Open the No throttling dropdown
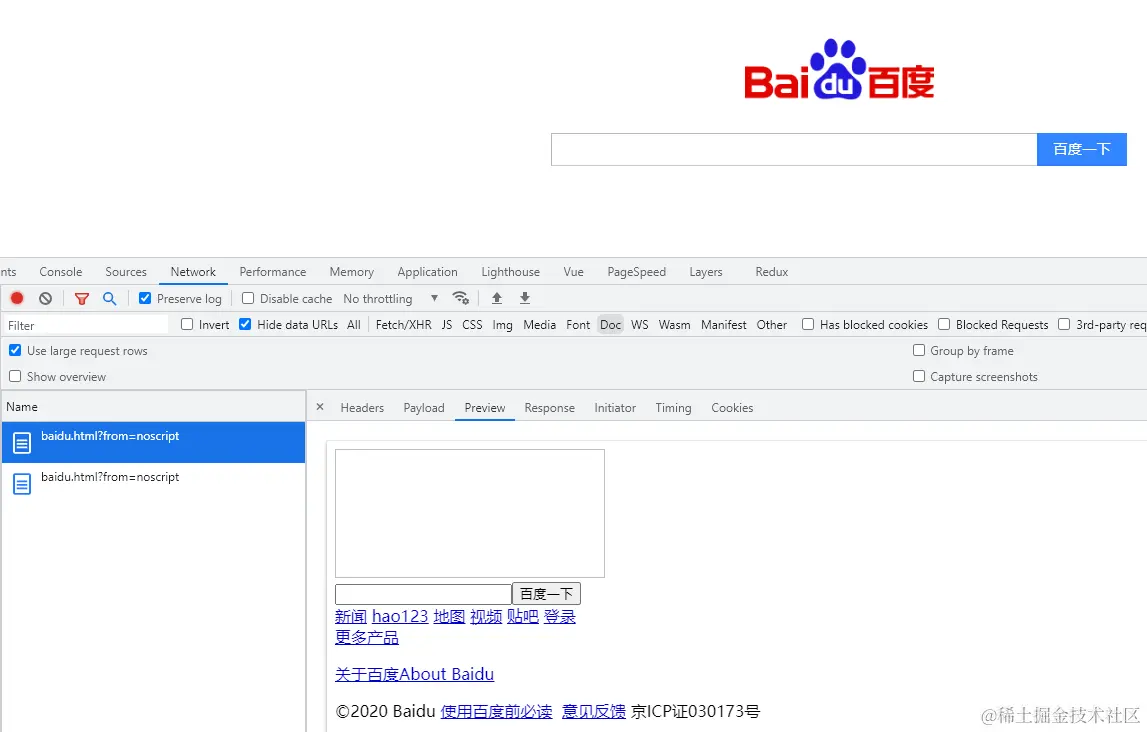The image size is (1147, 732). coord(391,298)
